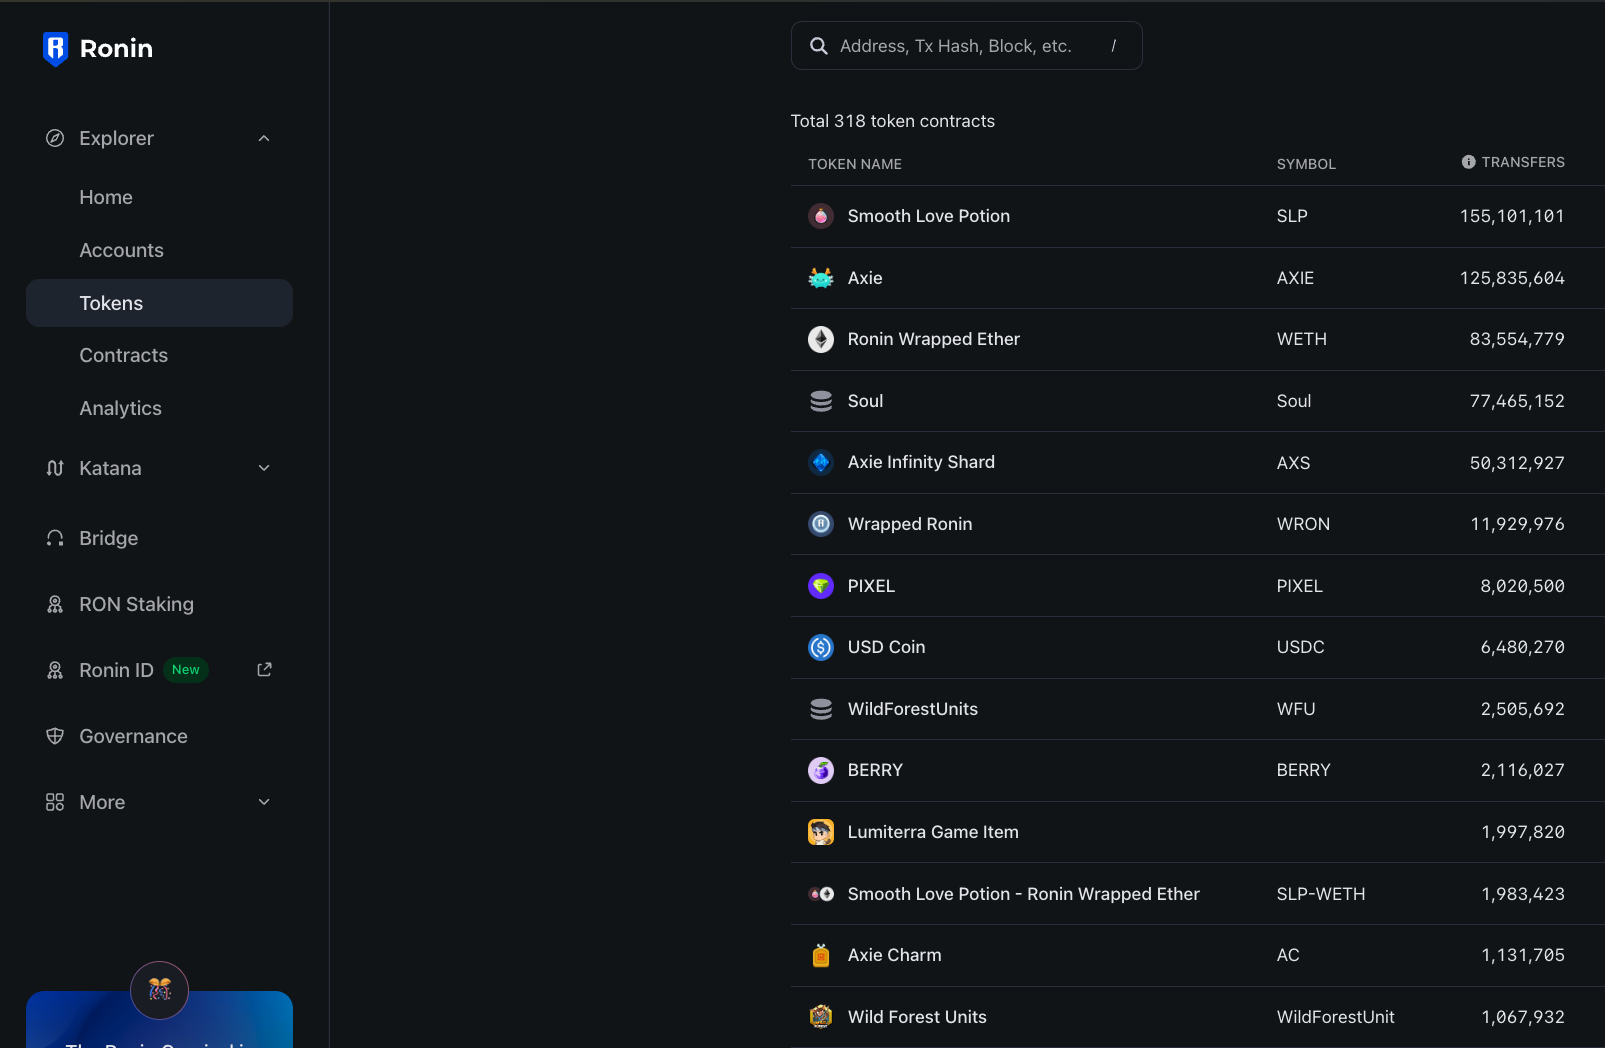This screenshot has width=1605, height=1048.
Task: Open the Accounts page
Action: tap(121, 250)
